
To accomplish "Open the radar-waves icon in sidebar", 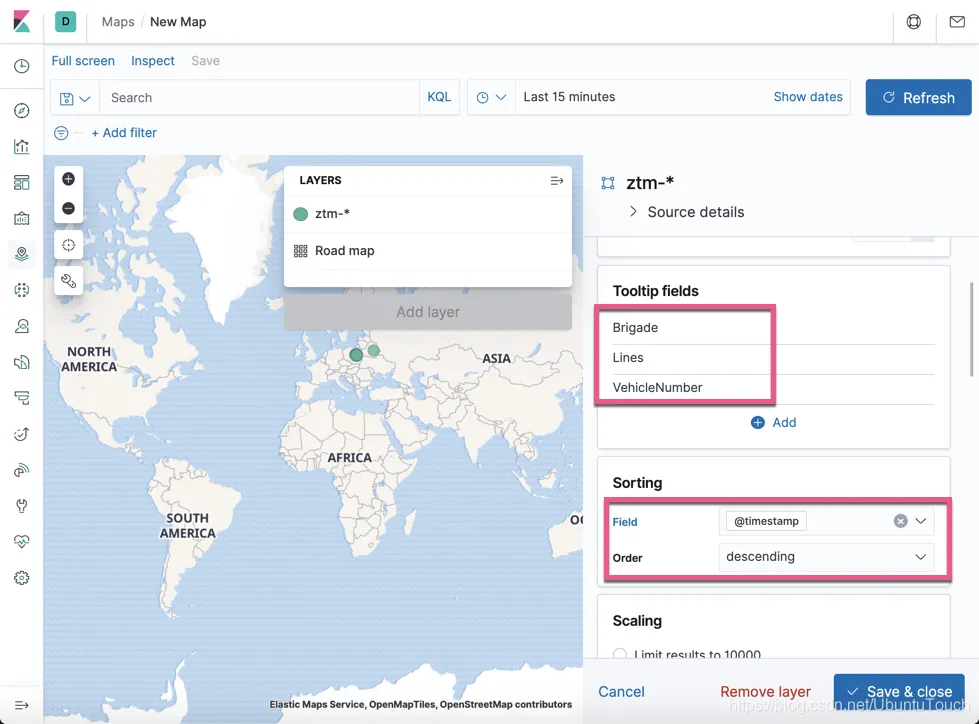I will pyautogui.click(x=22, y=470).
